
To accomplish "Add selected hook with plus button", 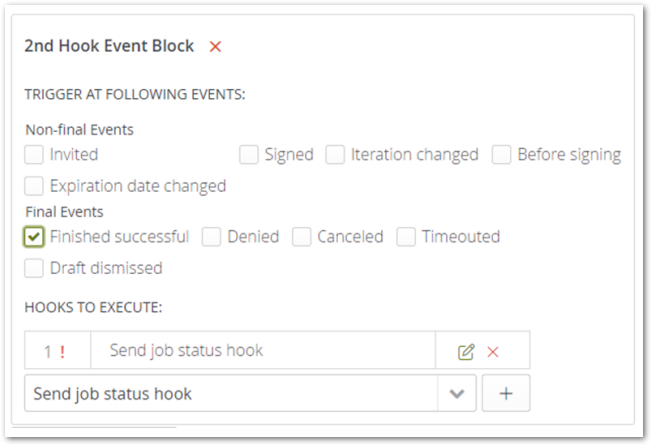I will [x=506, y=394].
